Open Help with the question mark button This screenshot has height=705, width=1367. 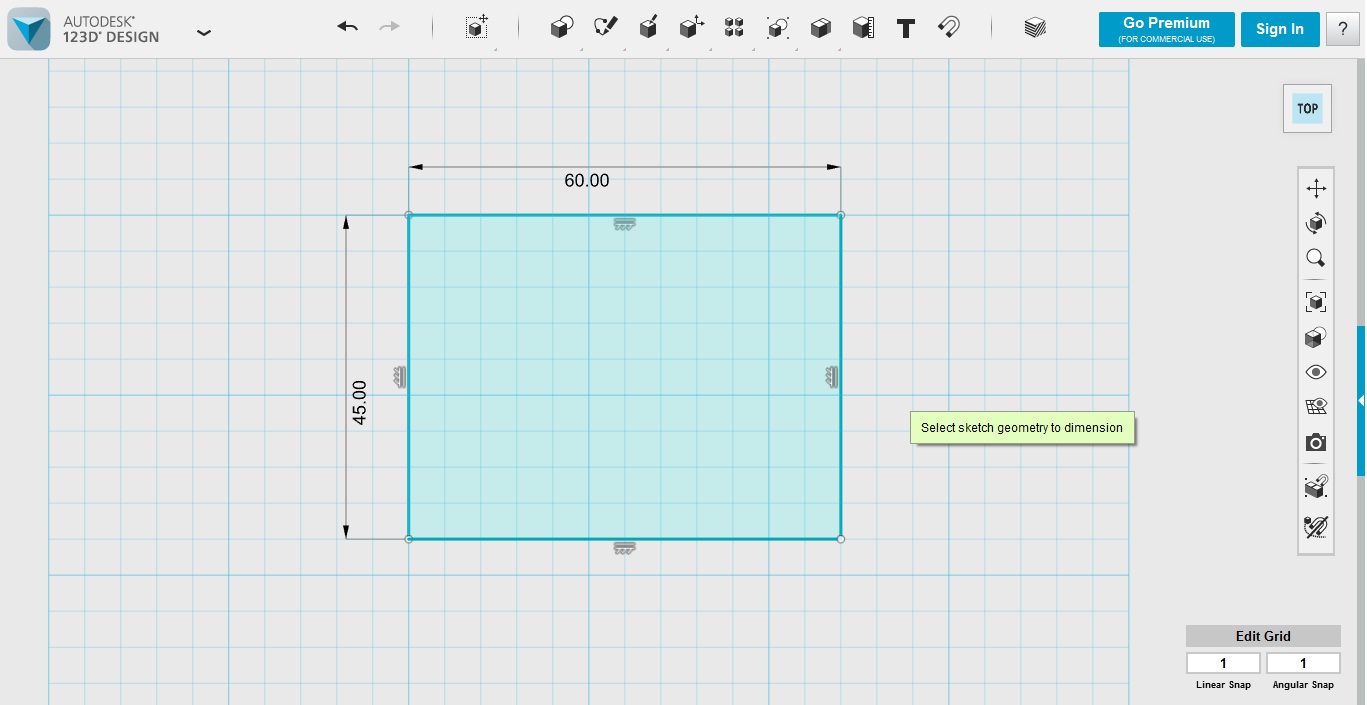[x=1343, y=29]
